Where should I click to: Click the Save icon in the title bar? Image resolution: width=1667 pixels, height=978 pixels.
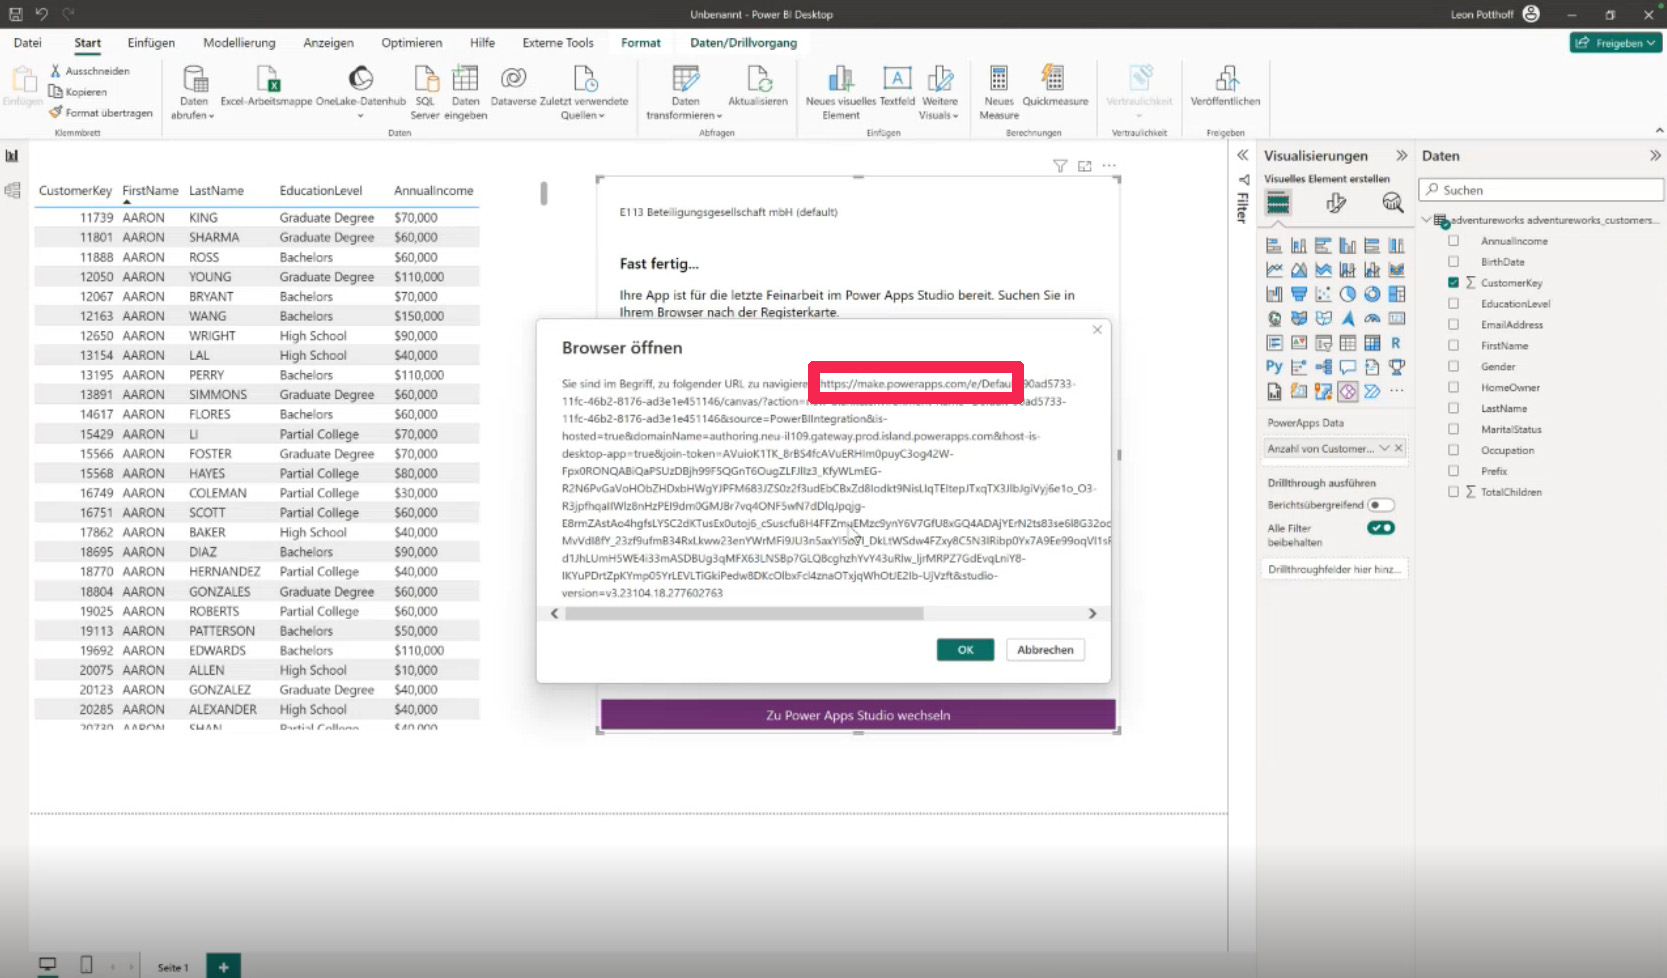coord(15,14)
